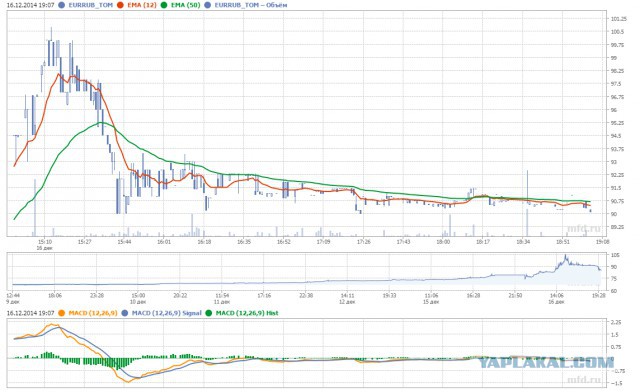Click the 15:10 time axis label

point(45,242)
